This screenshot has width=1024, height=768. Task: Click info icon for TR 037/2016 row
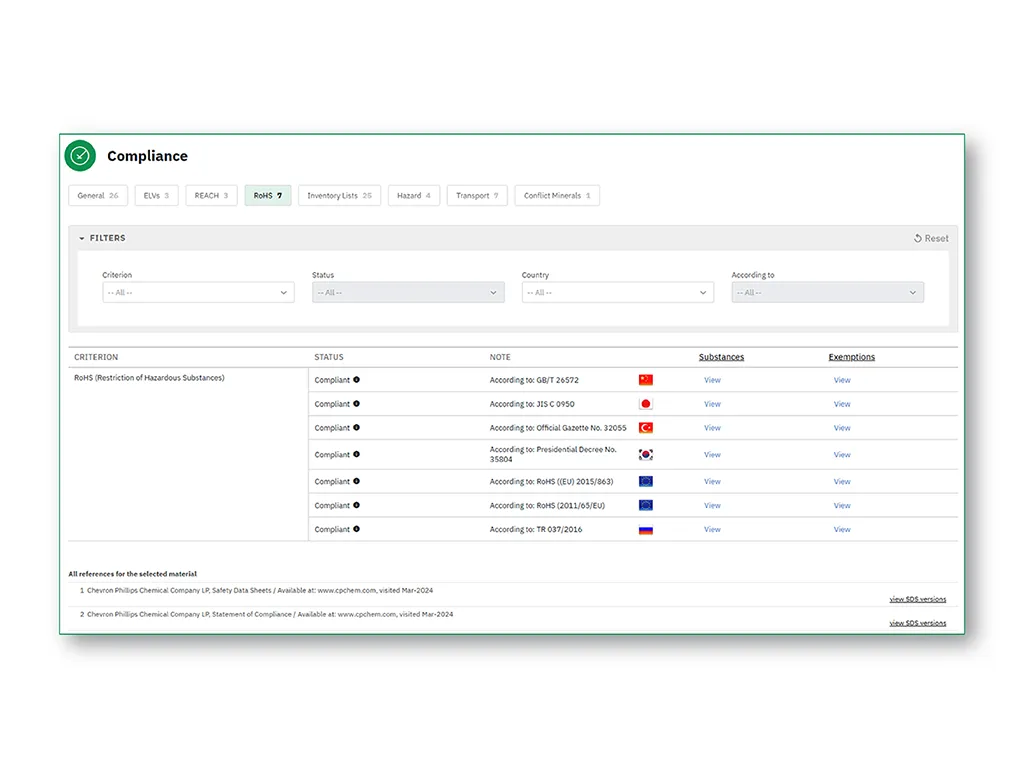[x=357, y=529]
